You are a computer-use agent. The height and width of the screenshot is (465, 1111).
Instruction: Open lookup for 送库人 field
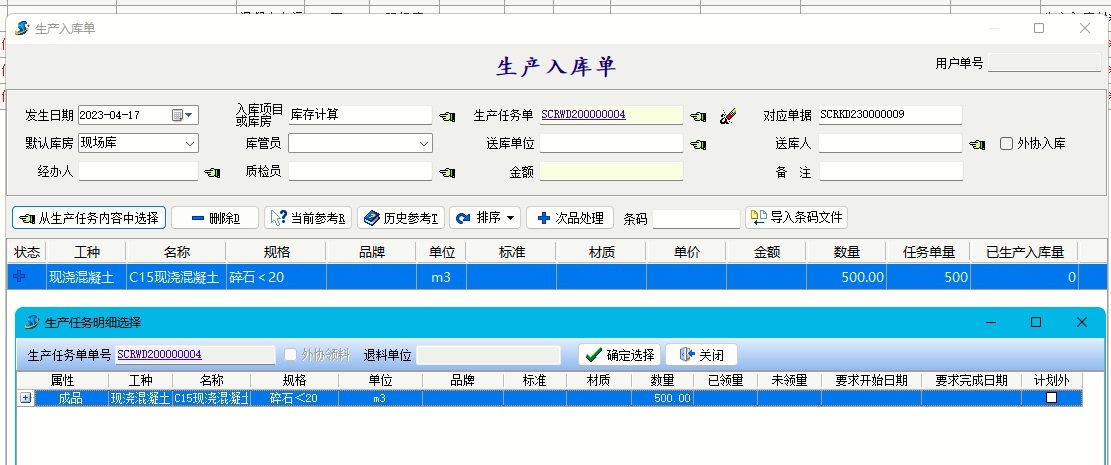pos(977,145)
